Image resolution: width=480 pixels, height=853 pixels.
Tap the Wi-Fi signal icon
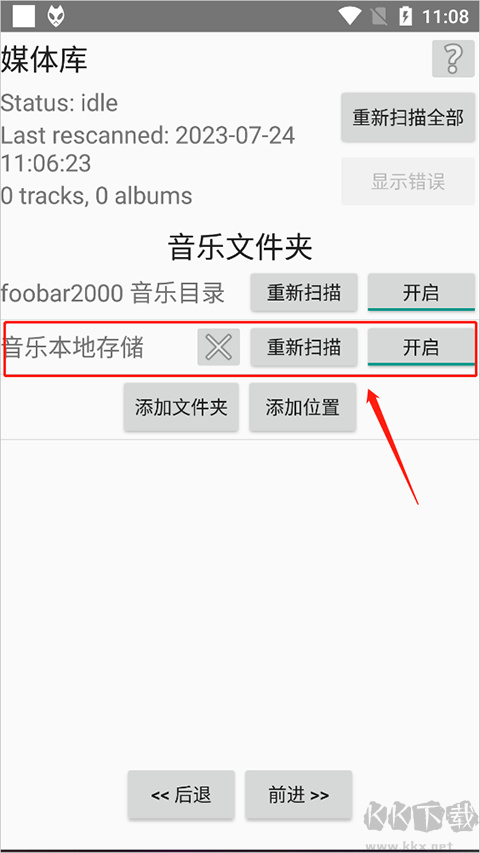click(x=350, y=16)
